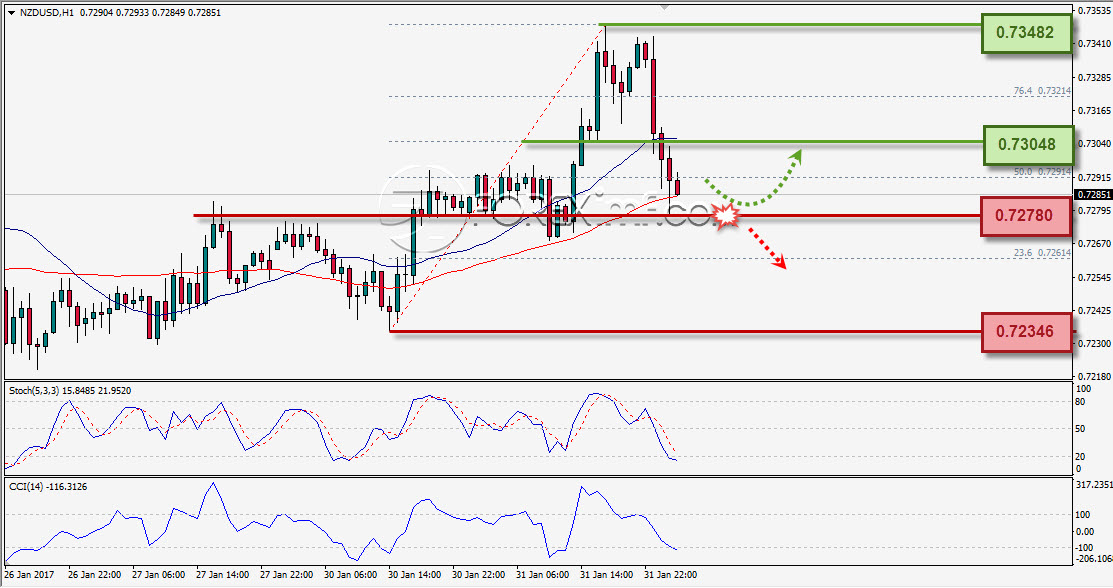
Task: Click the Stochastic scale value 20
Action: click(1080, 457)
